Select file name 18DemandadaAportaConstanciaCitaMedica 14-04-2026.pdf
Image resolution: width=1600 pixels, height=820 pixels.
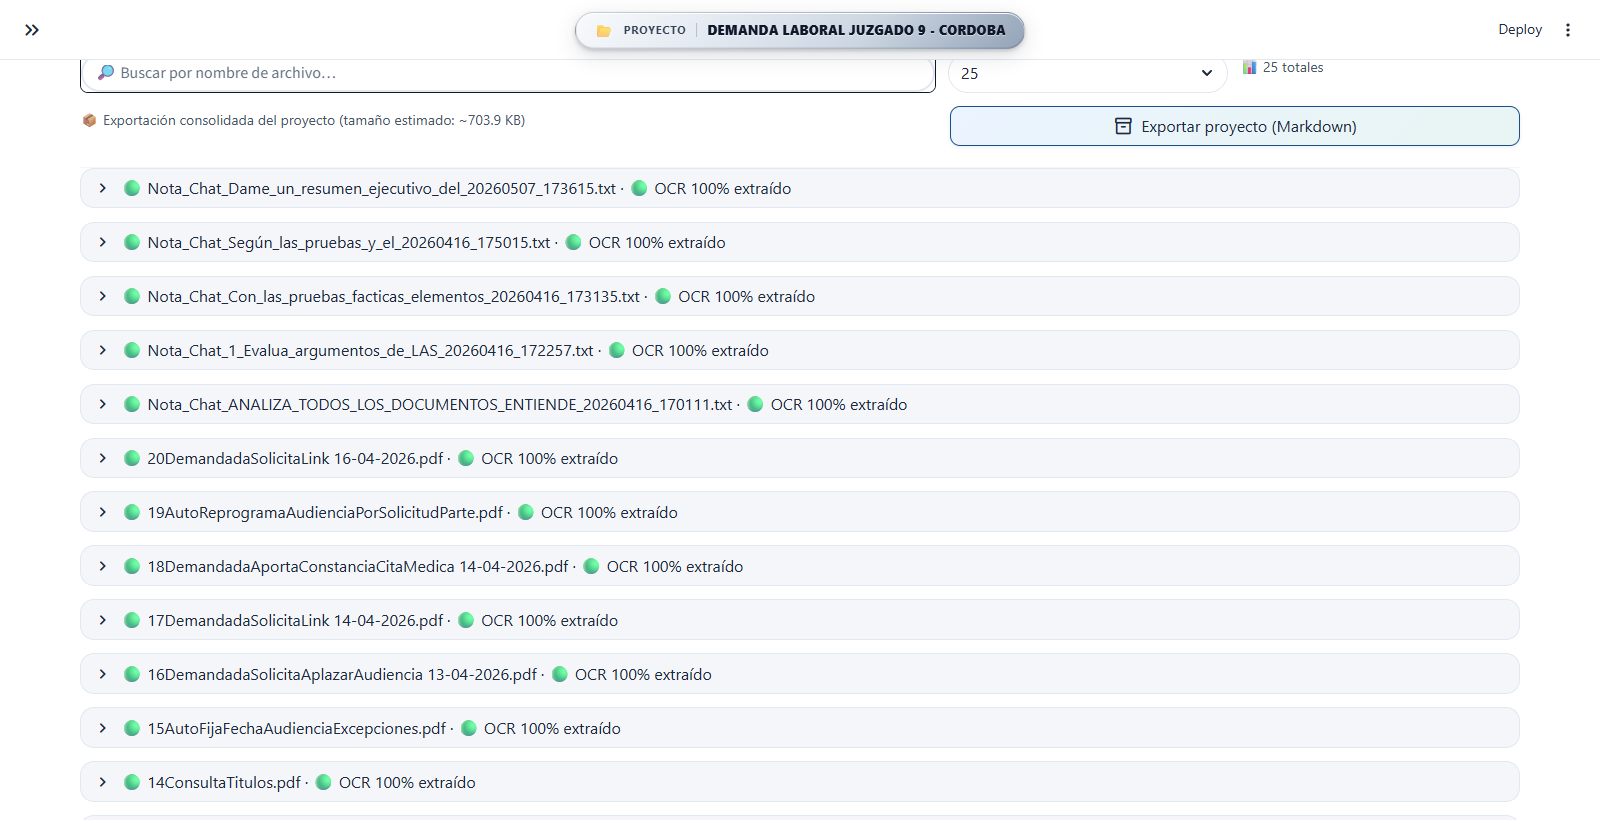click(358, 566)
